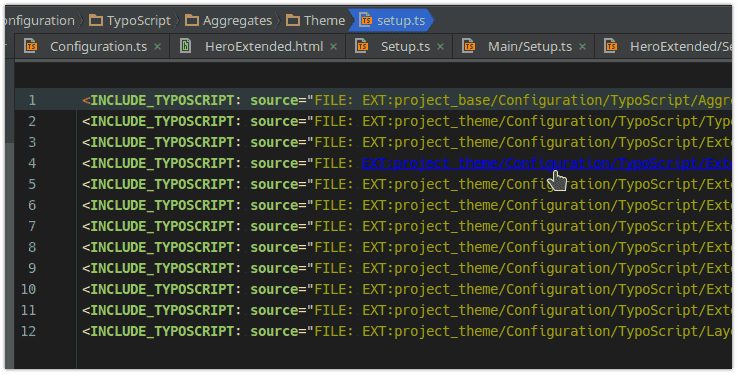Viewport: 737px width, 374px height.
Task: Close the Configuration.ts tab
Action: point(157,47)
